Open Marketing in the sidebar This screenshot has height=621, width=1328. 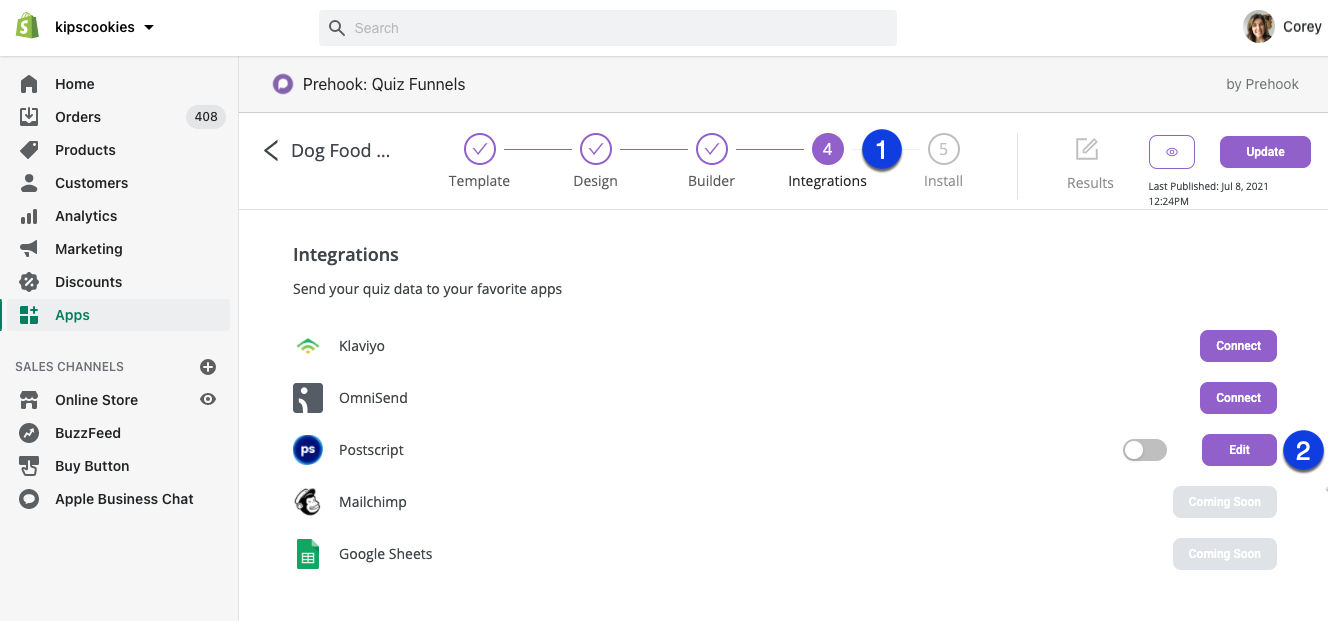[89, 249]
